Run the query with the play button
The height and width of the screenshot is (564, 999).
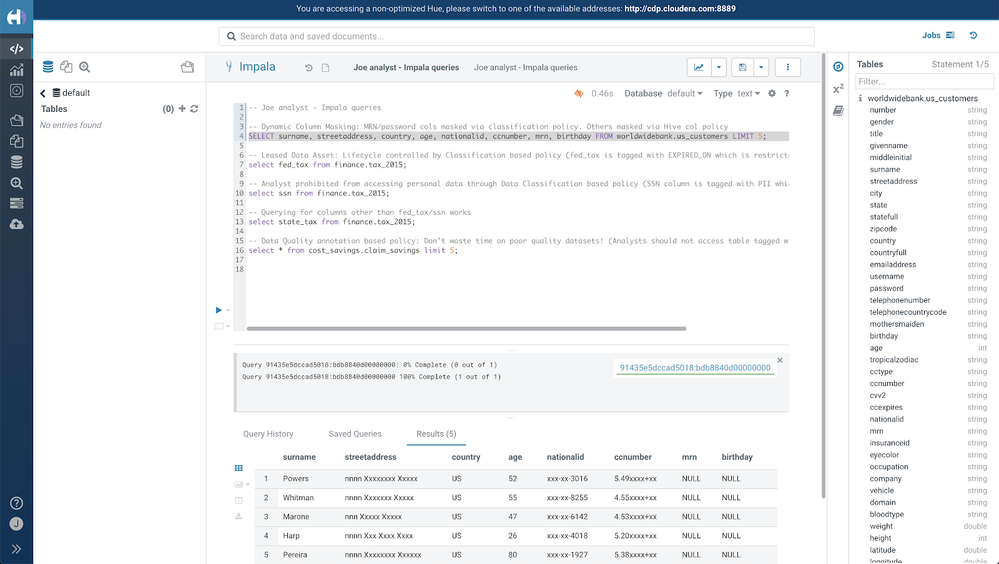(x=220, y=310)
